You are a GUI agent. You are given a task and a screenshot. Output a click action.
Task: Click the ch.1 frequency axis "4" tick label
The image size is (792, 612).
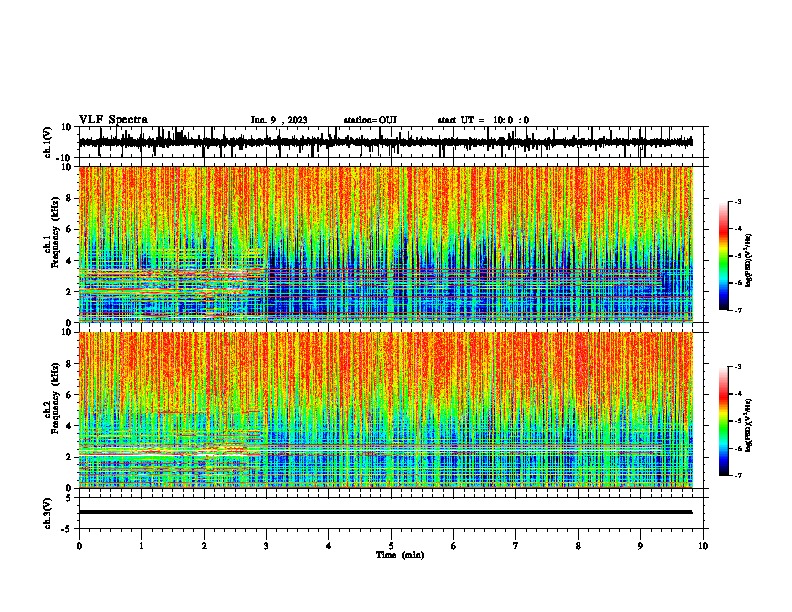point(69,261)
